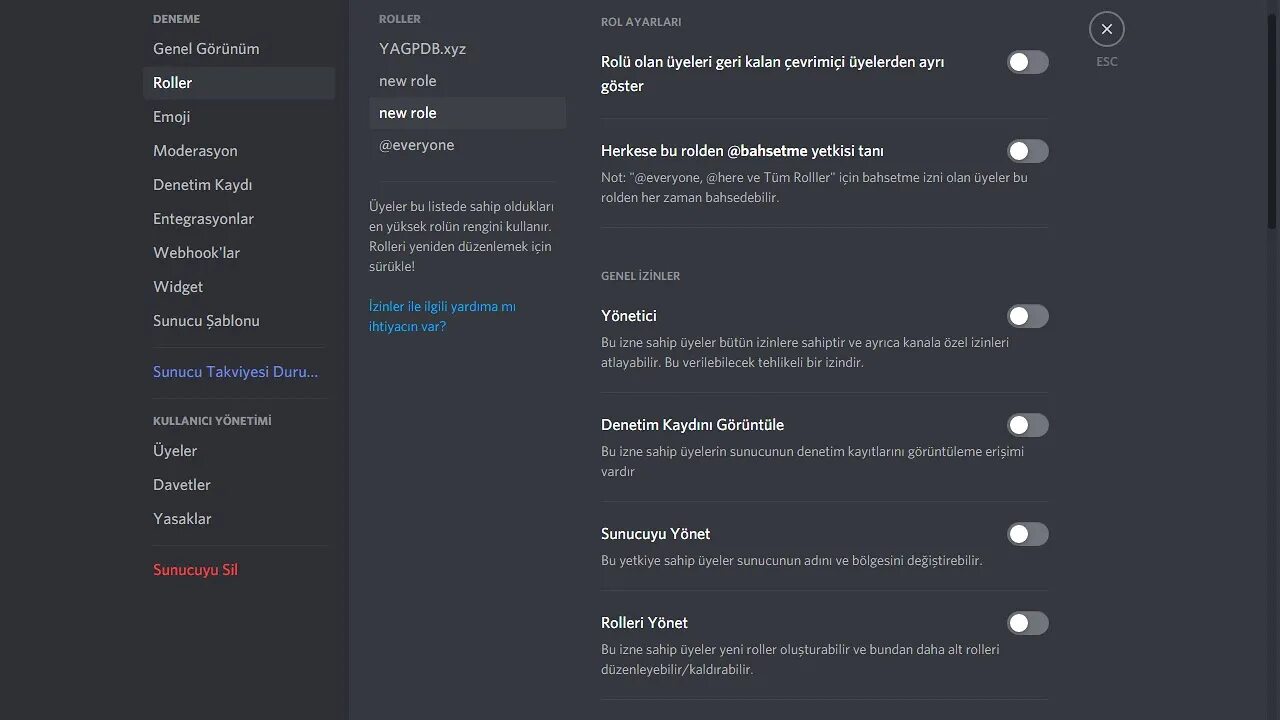Turn on the Yönetici permission switch
Image resolution: width=1280 pixels, height=720 pixels.
(1027, 316)
